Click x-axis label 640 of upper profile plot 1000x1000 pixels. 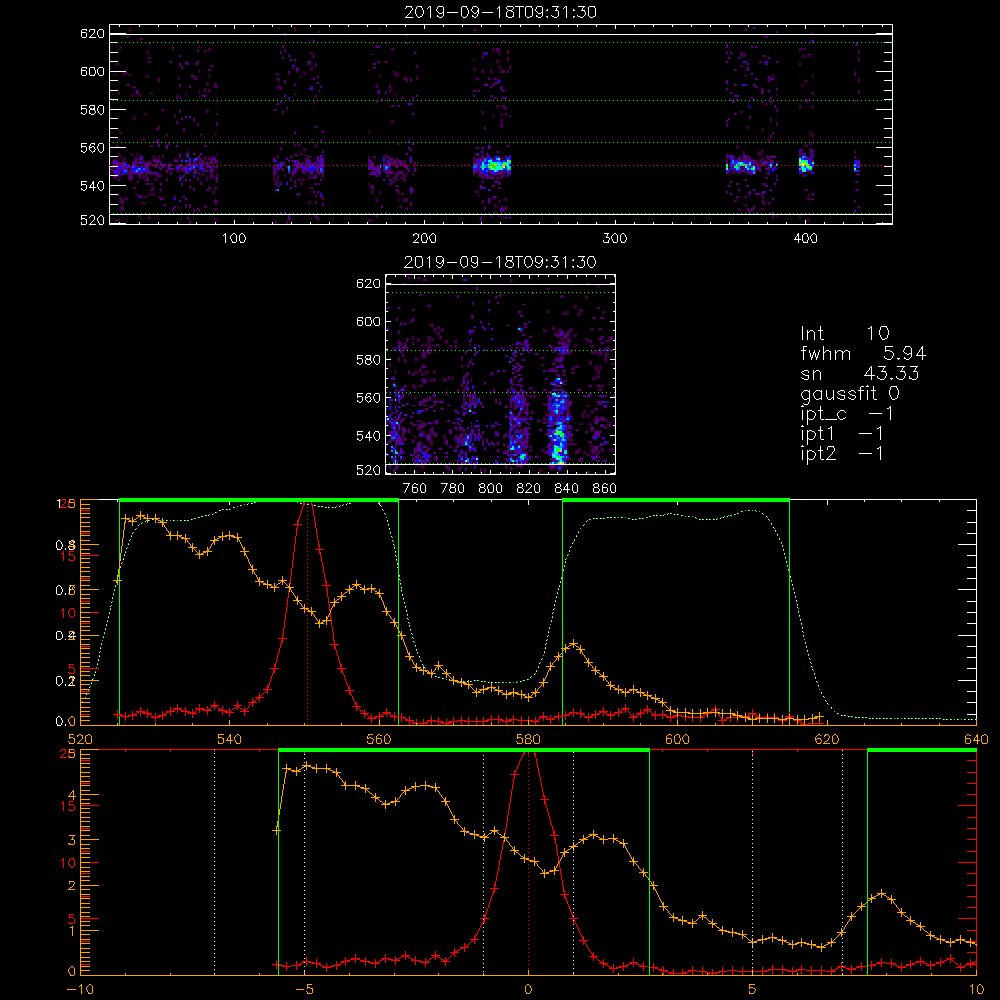[976, 740]
